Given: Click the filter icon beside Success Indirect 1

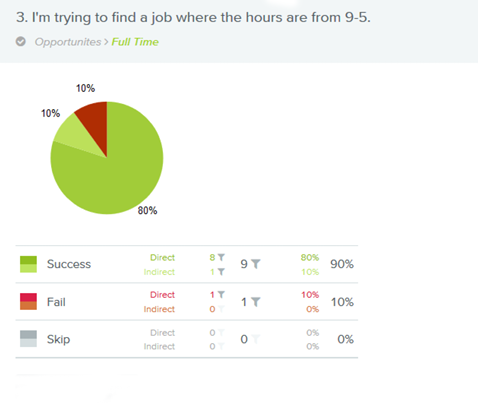Looking at the screenshot, I should 221,272.
